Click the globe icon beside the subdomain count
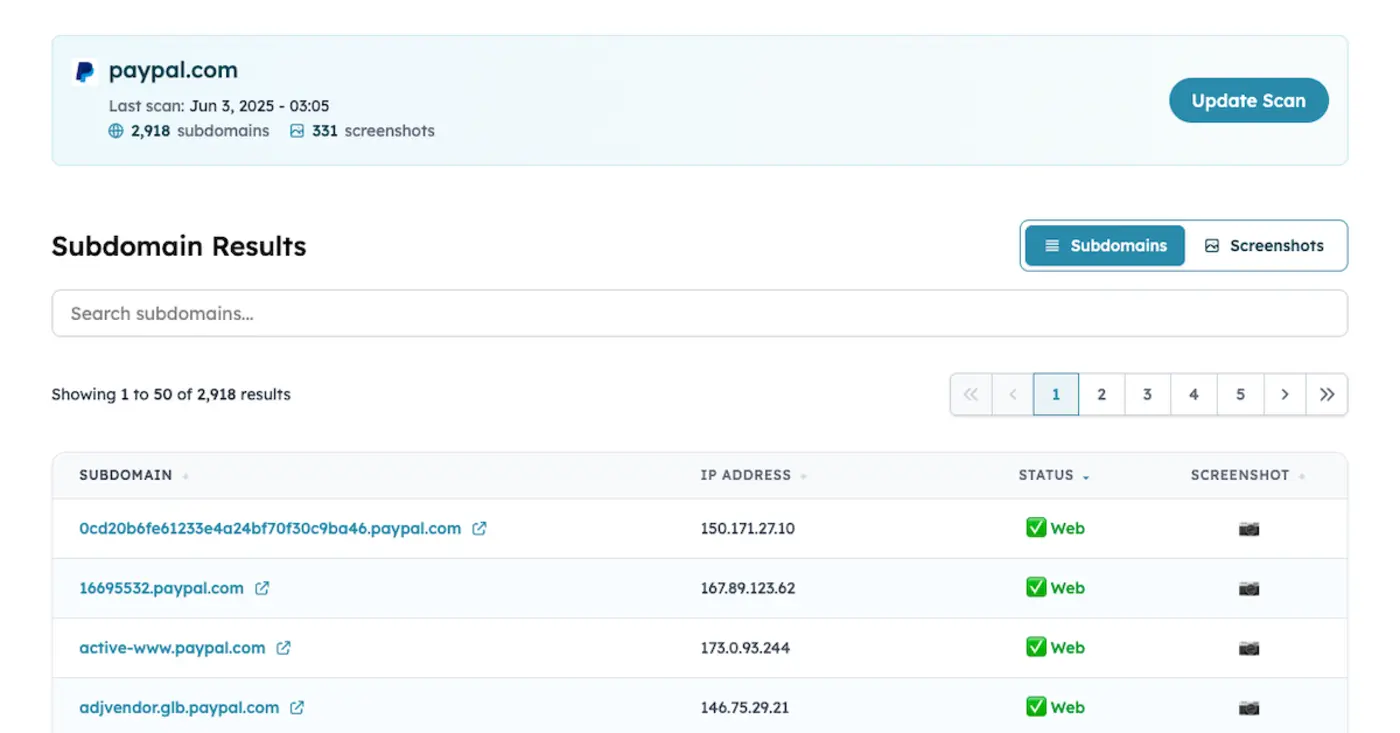This screenshot has height=733, width=1400. (x=115, y=130)
